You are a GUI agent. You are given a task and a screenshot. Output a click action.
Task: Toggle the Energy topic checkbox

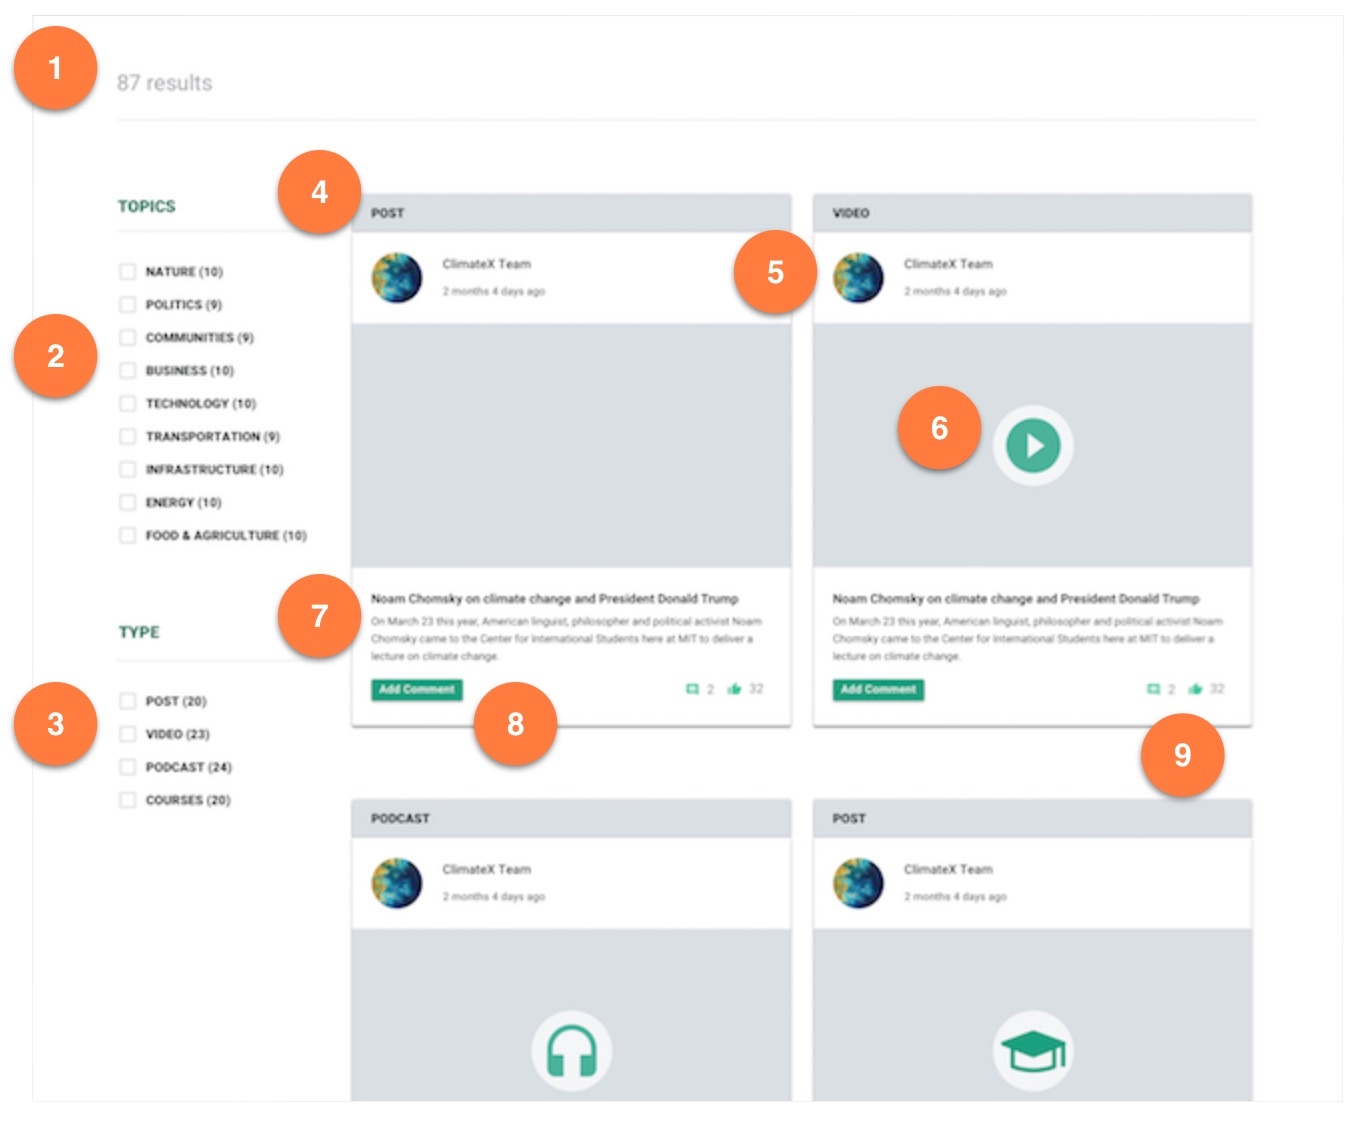127,502
